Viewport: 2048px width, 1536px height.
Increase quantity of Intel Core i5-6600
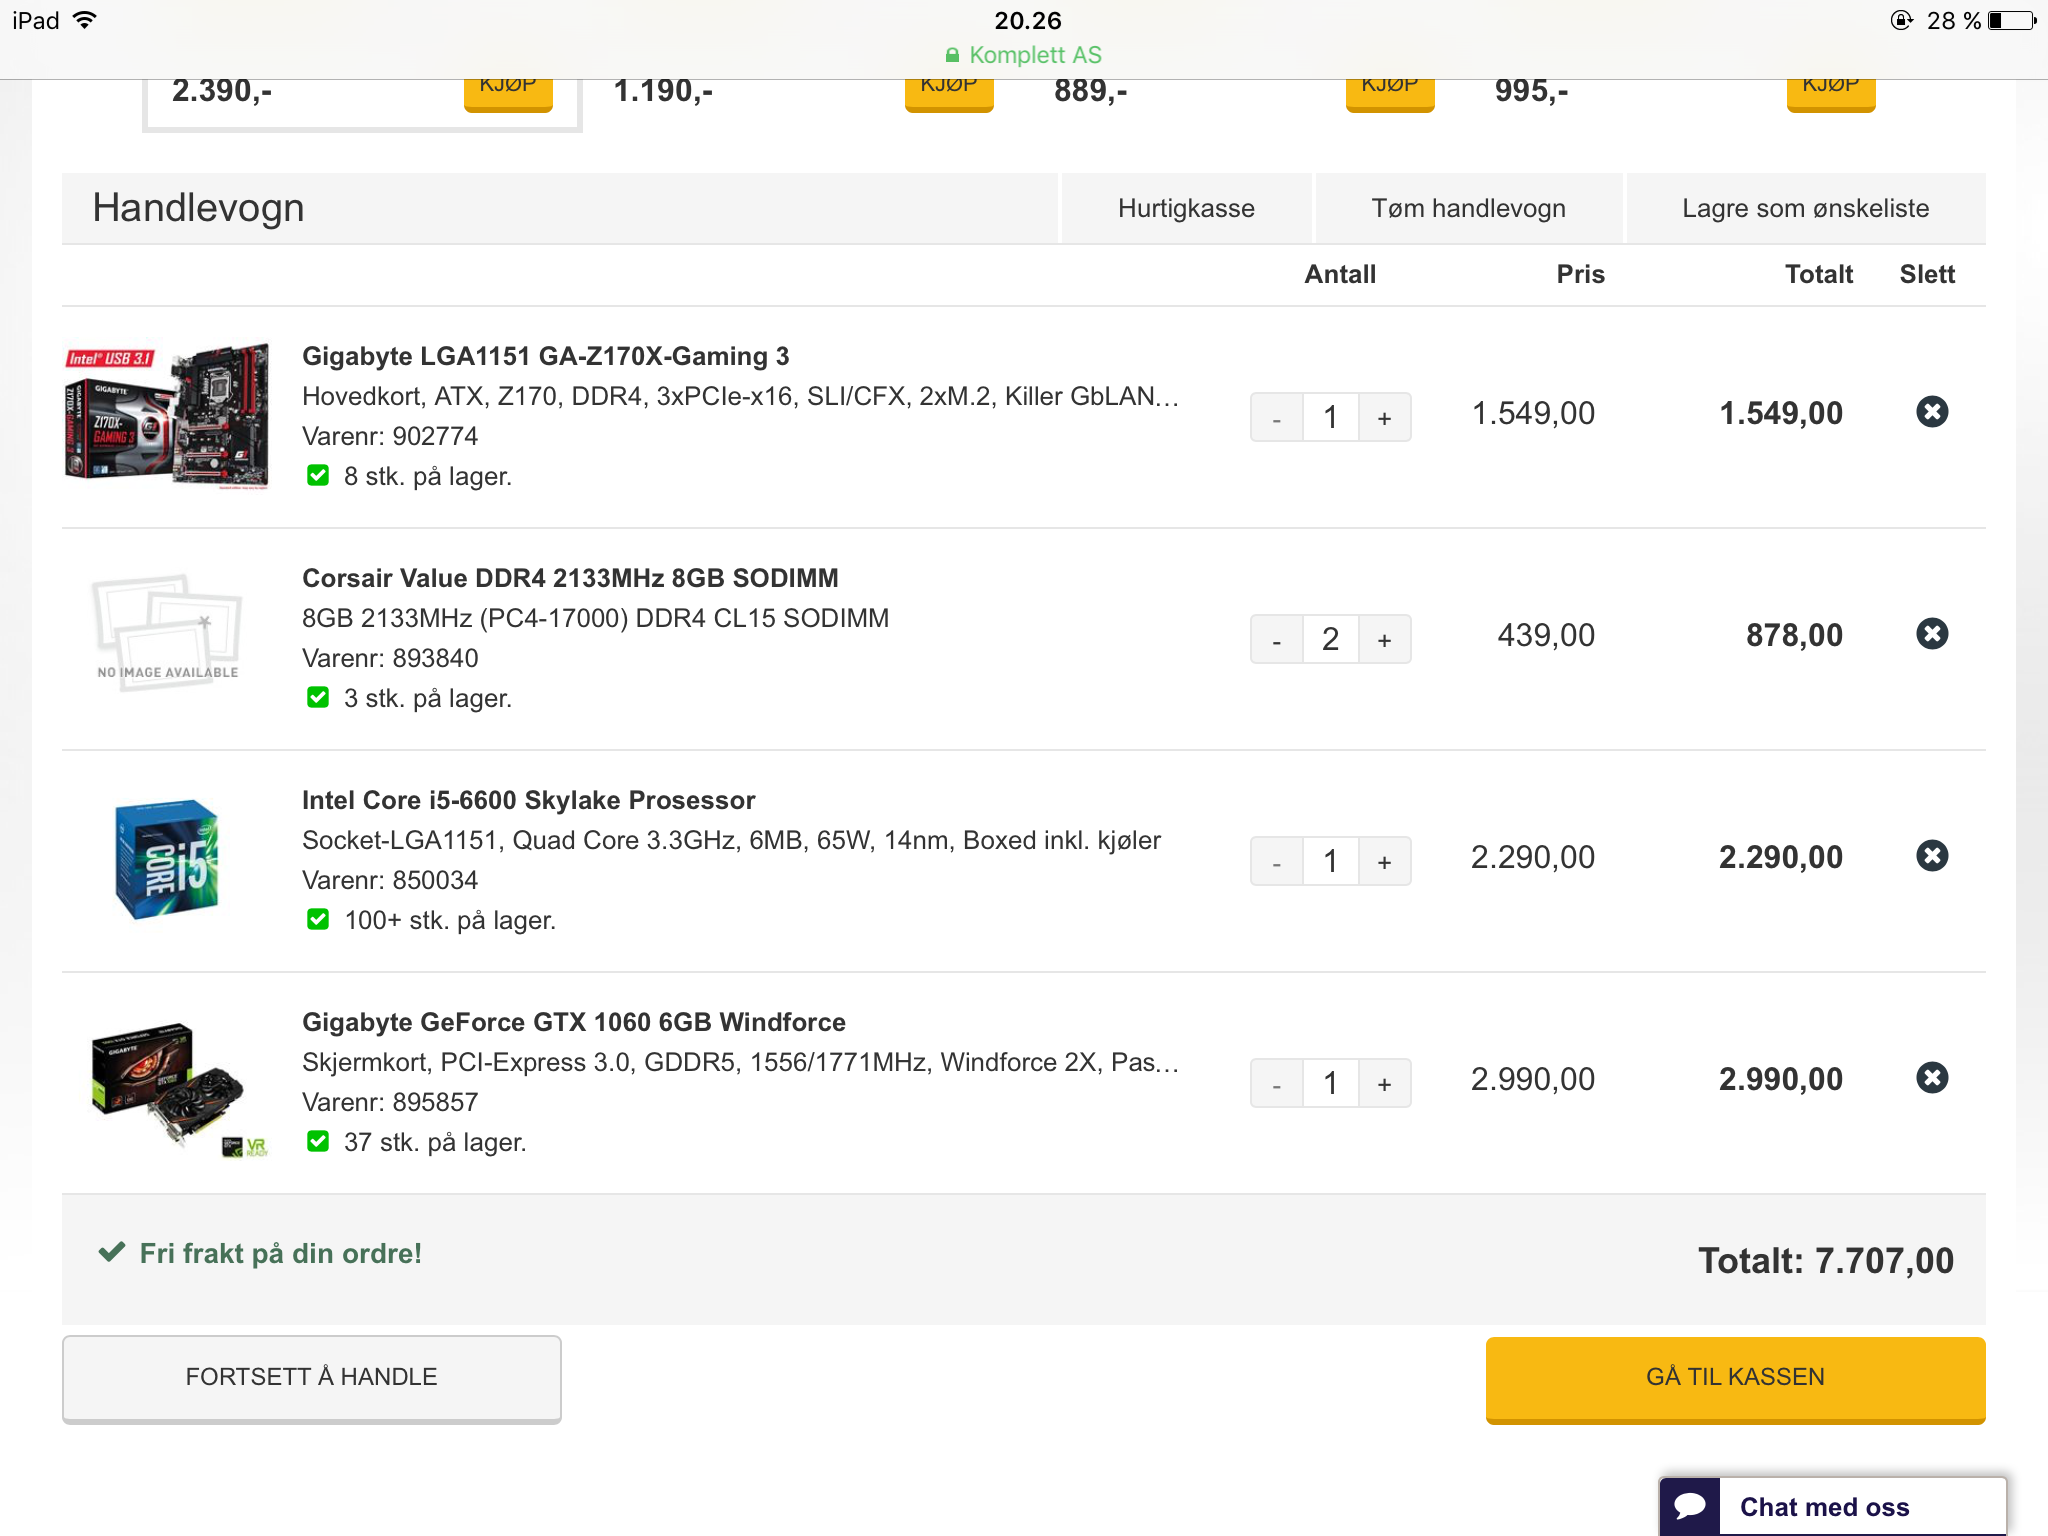[1385, 861]
